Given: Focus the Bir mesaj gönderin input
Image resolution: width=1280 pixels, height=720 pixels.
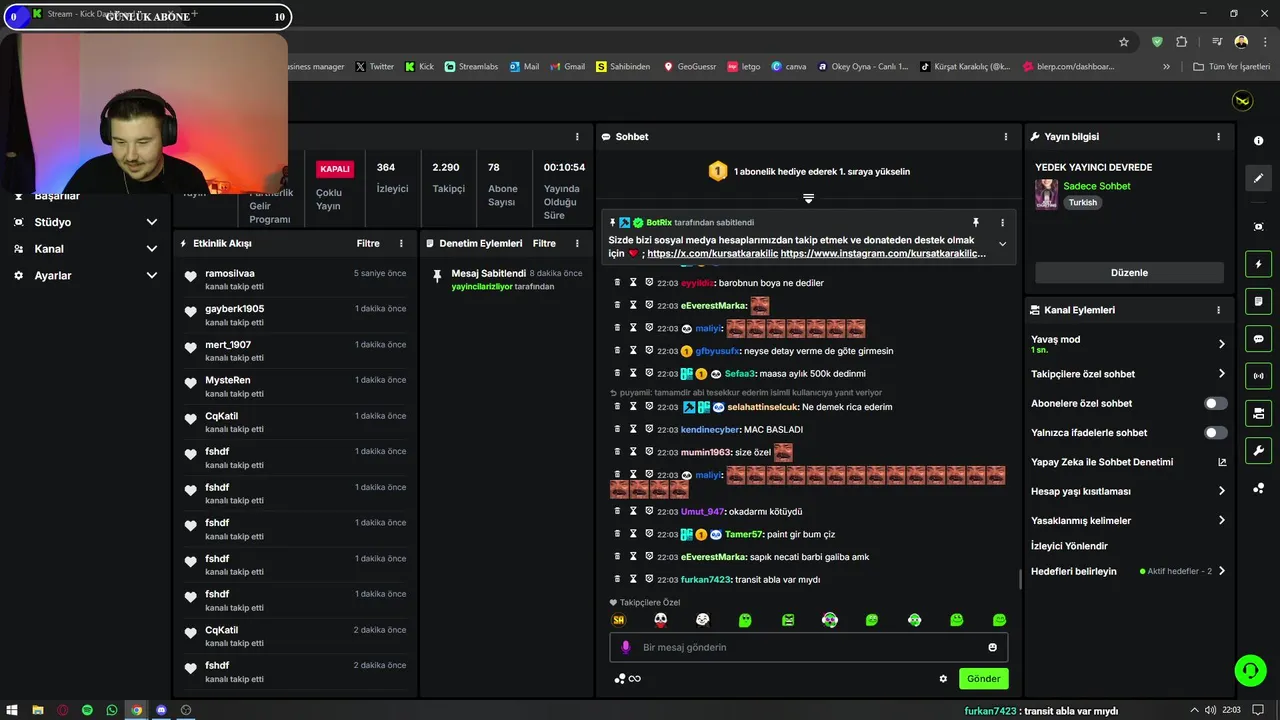Looking at the screenshot, I should point(808,647).
